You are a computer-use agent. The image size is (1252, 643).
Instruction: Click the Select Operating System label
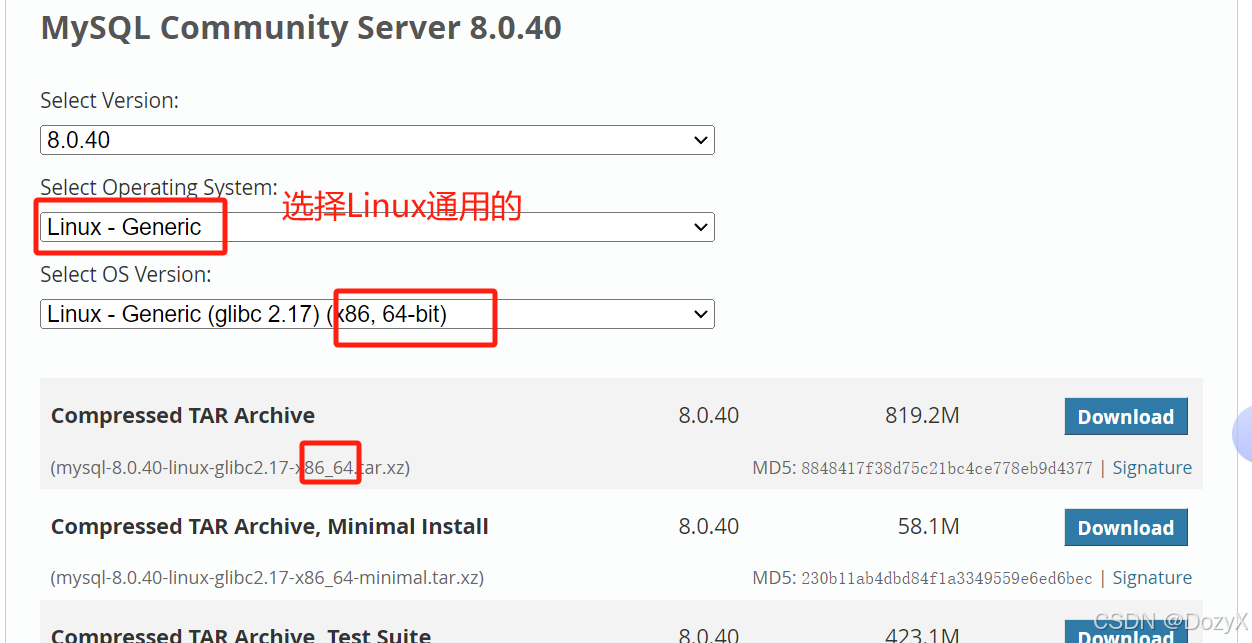pos(159,187)
